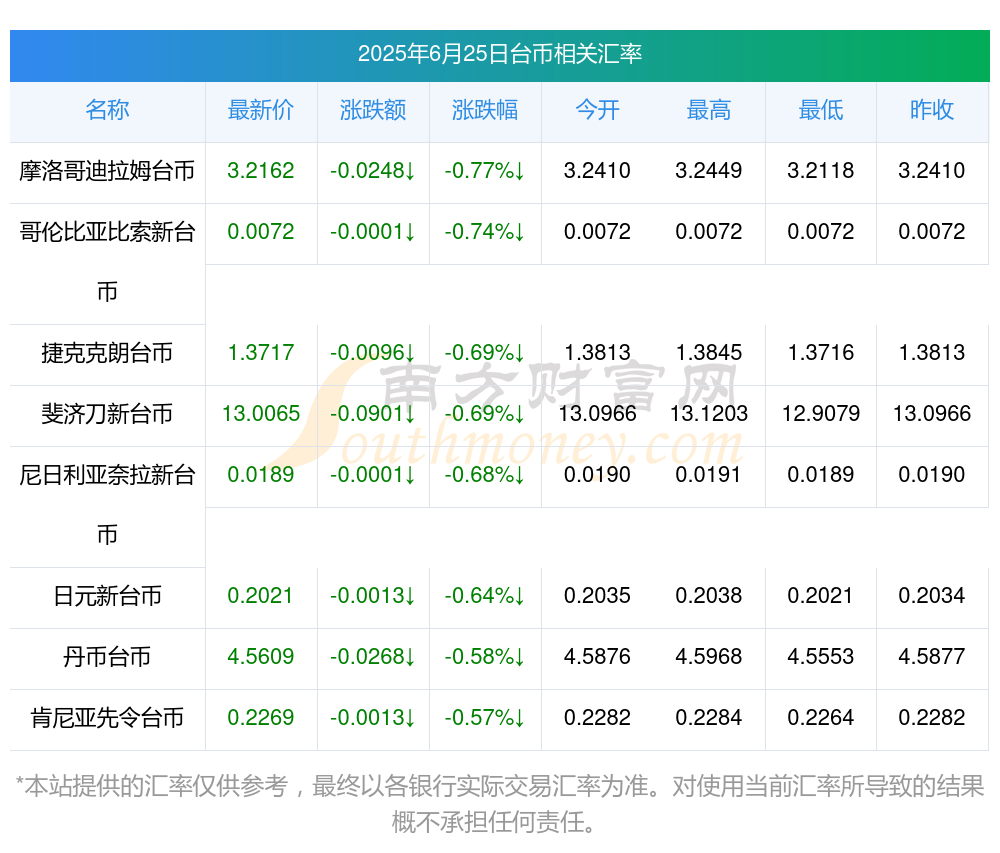The height and width of the screenshot is (853, 1000).
Task: Click the low value 4.5553
Action: pyautogui.click(x=821, y=657)
